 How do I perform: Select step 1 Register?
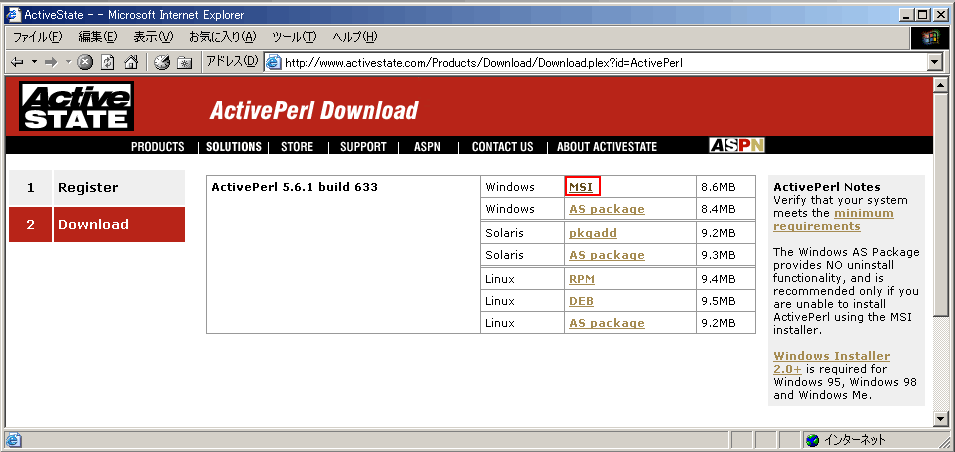point(97,188)
